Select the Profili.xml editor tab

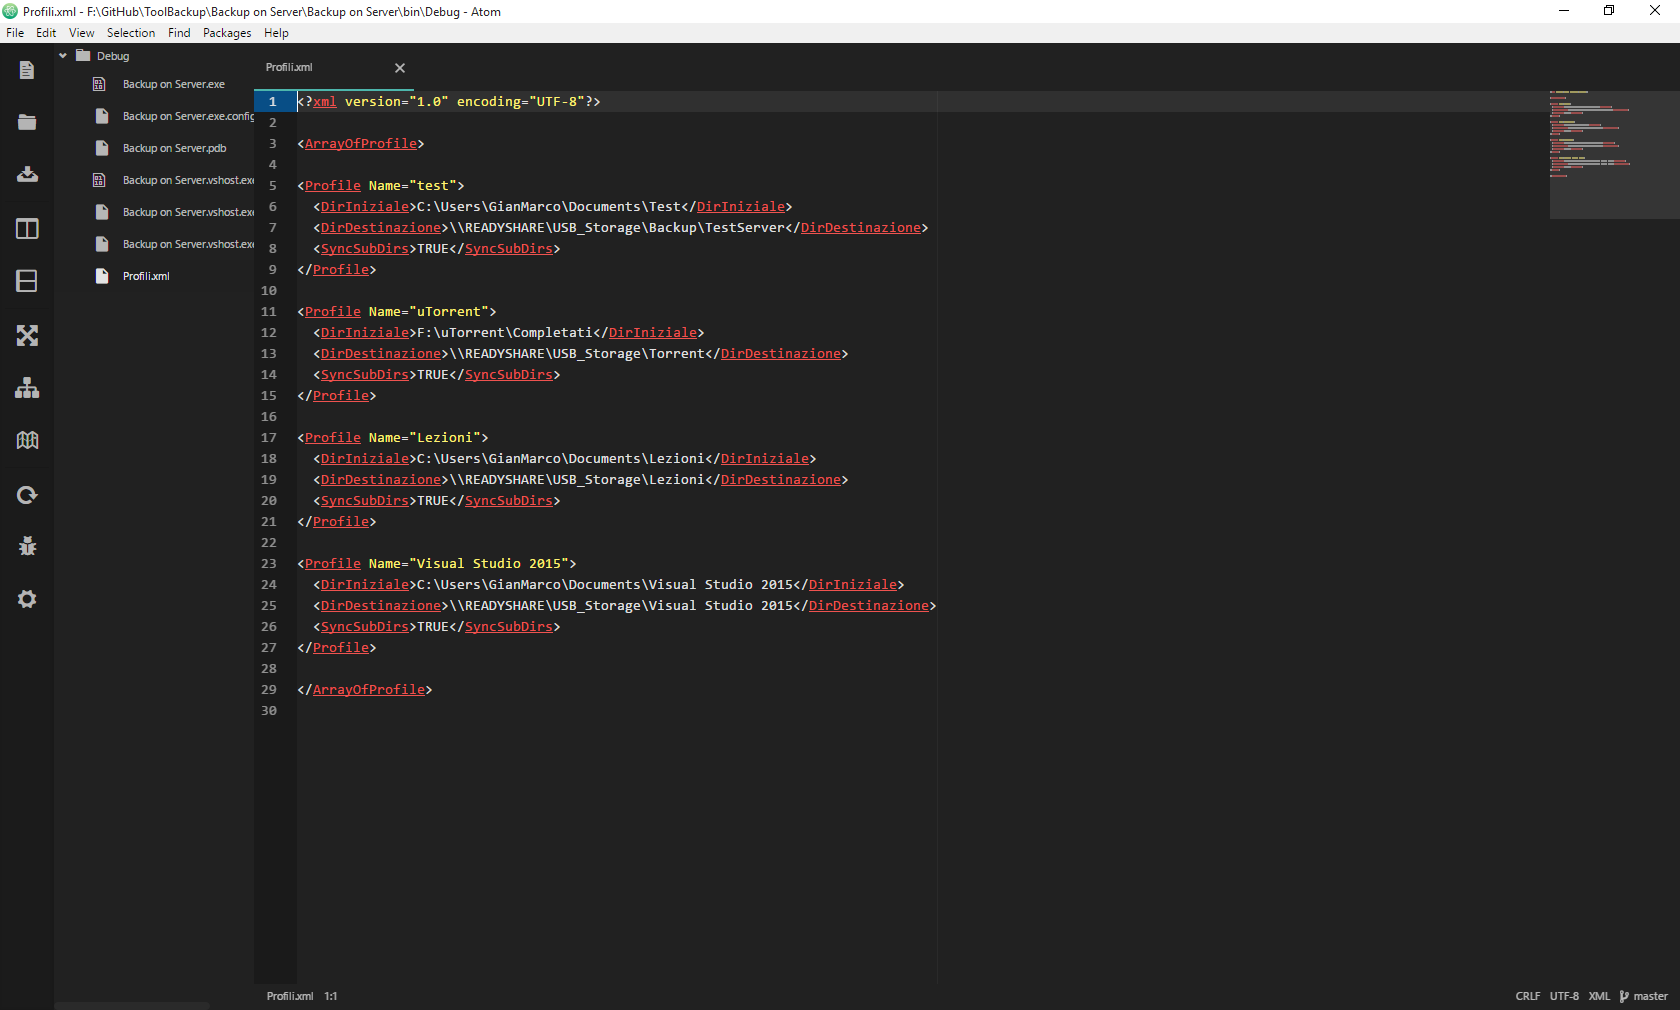(334, 67)
